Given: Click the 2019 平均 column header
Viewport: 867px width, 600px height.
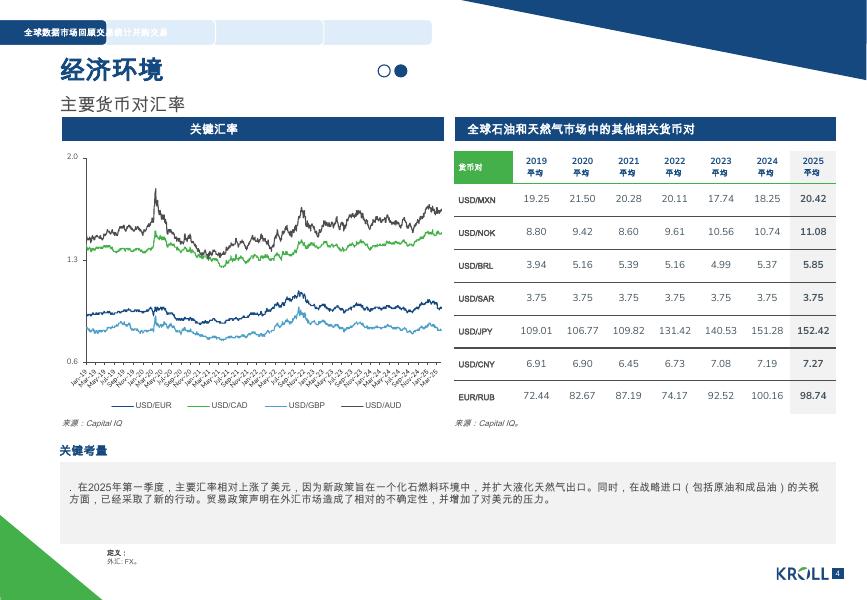Looking at the screenshot, I should 536,166.
